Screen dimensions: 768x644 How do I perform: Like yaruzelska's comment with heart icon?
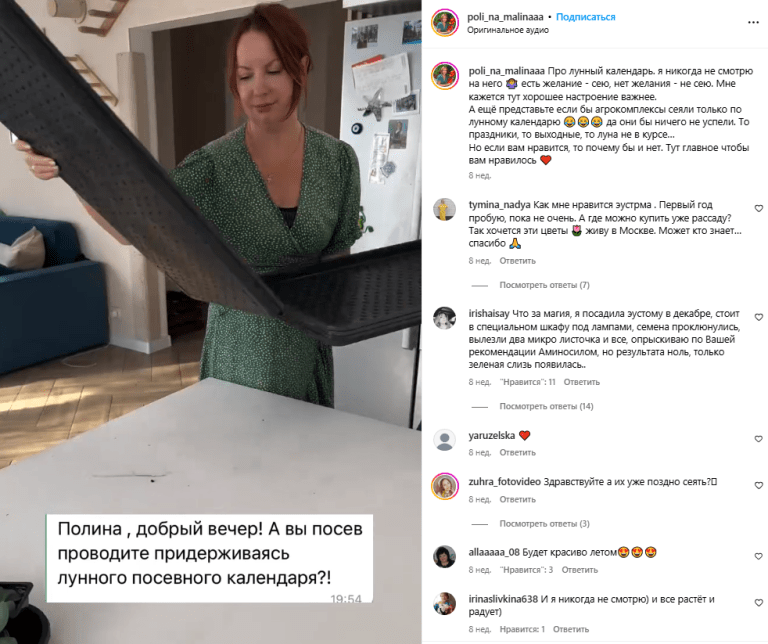759,439
